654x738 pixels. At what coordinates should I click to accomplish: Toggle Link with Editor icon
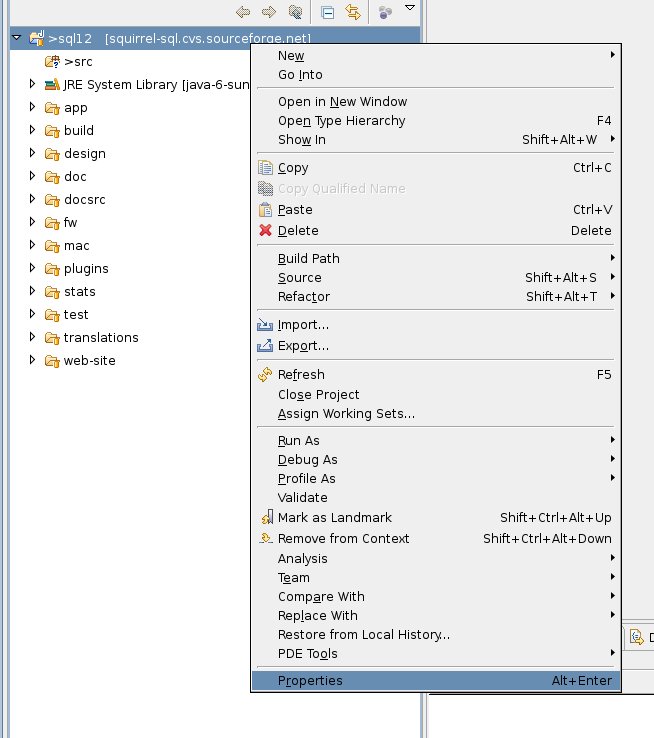point(353,12)
